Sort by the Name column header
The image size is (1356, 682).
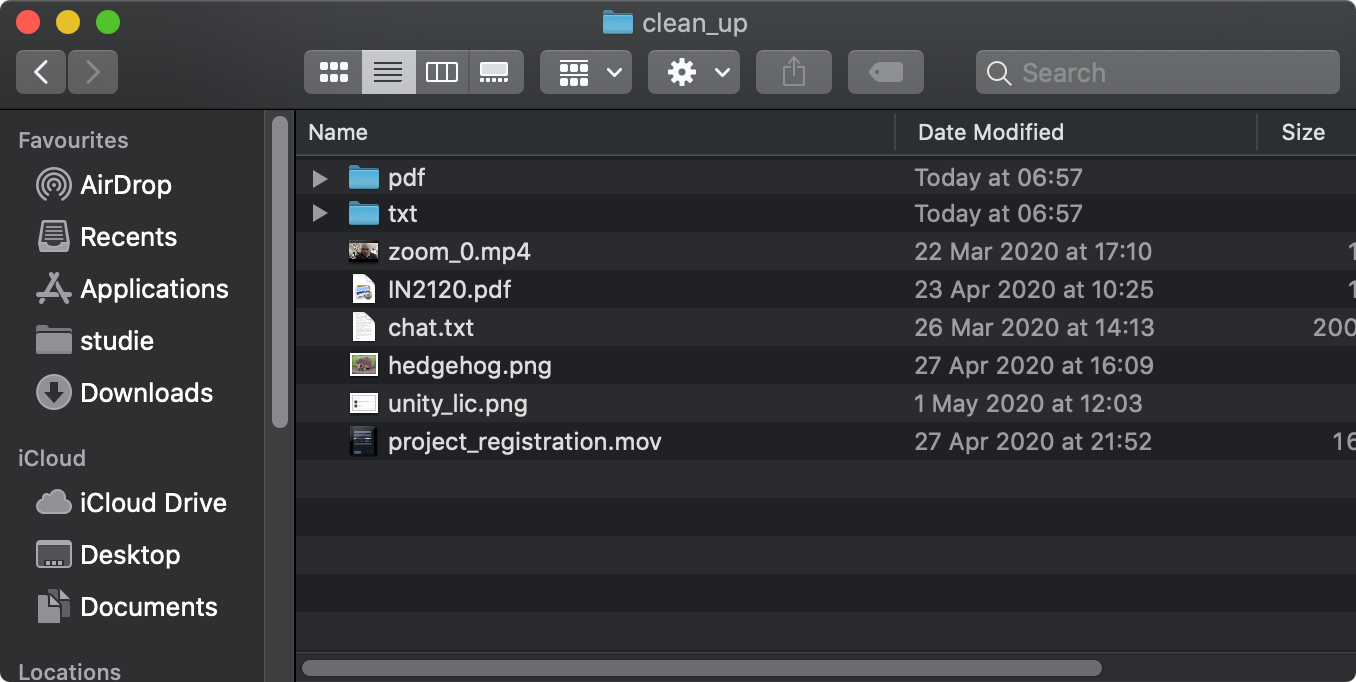[x=338, y=132]
